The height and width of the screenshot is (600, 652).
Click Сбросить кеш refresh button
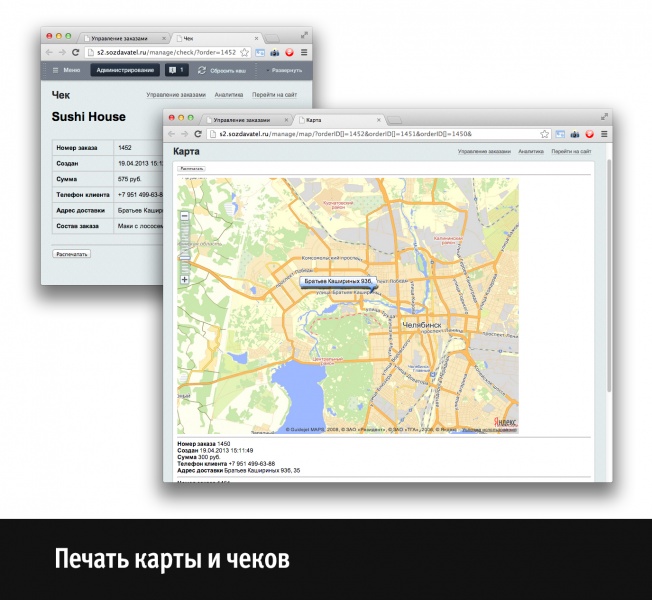point(222,70)
